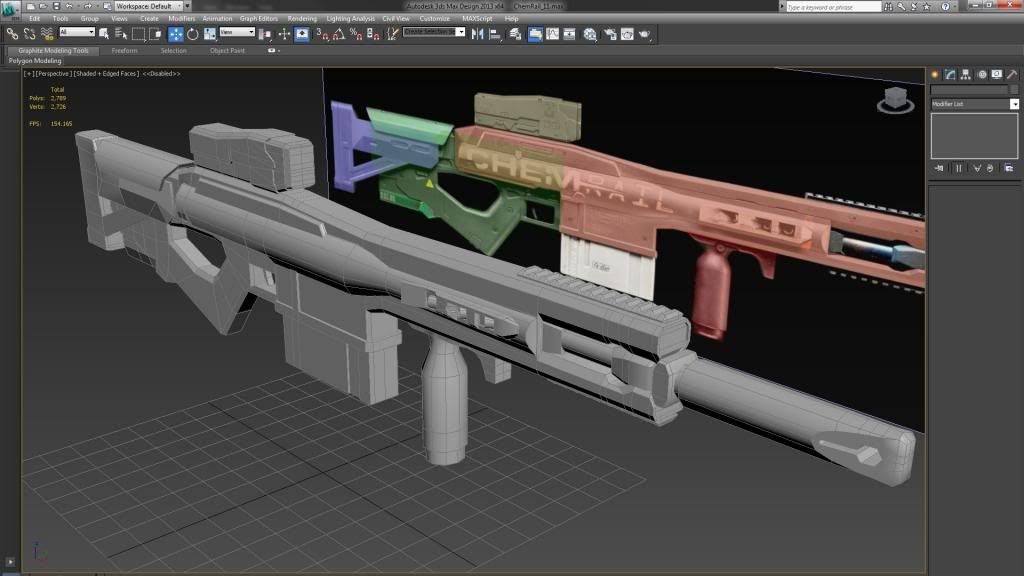Screen dimensions: 1024x576
Task: Open the Material Editor
Action: click(x=590, y=34)
